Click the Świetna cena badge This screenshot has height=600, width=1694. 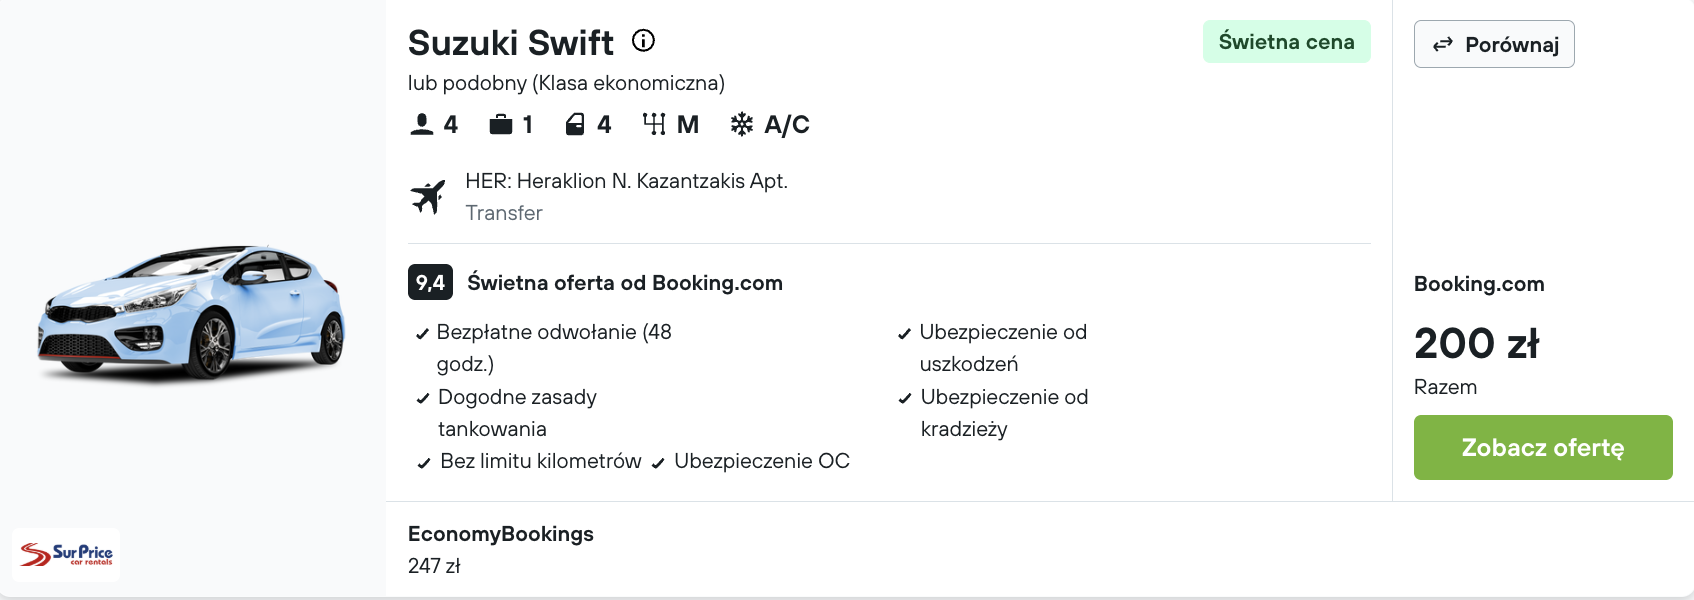(x=1287, y=42)
